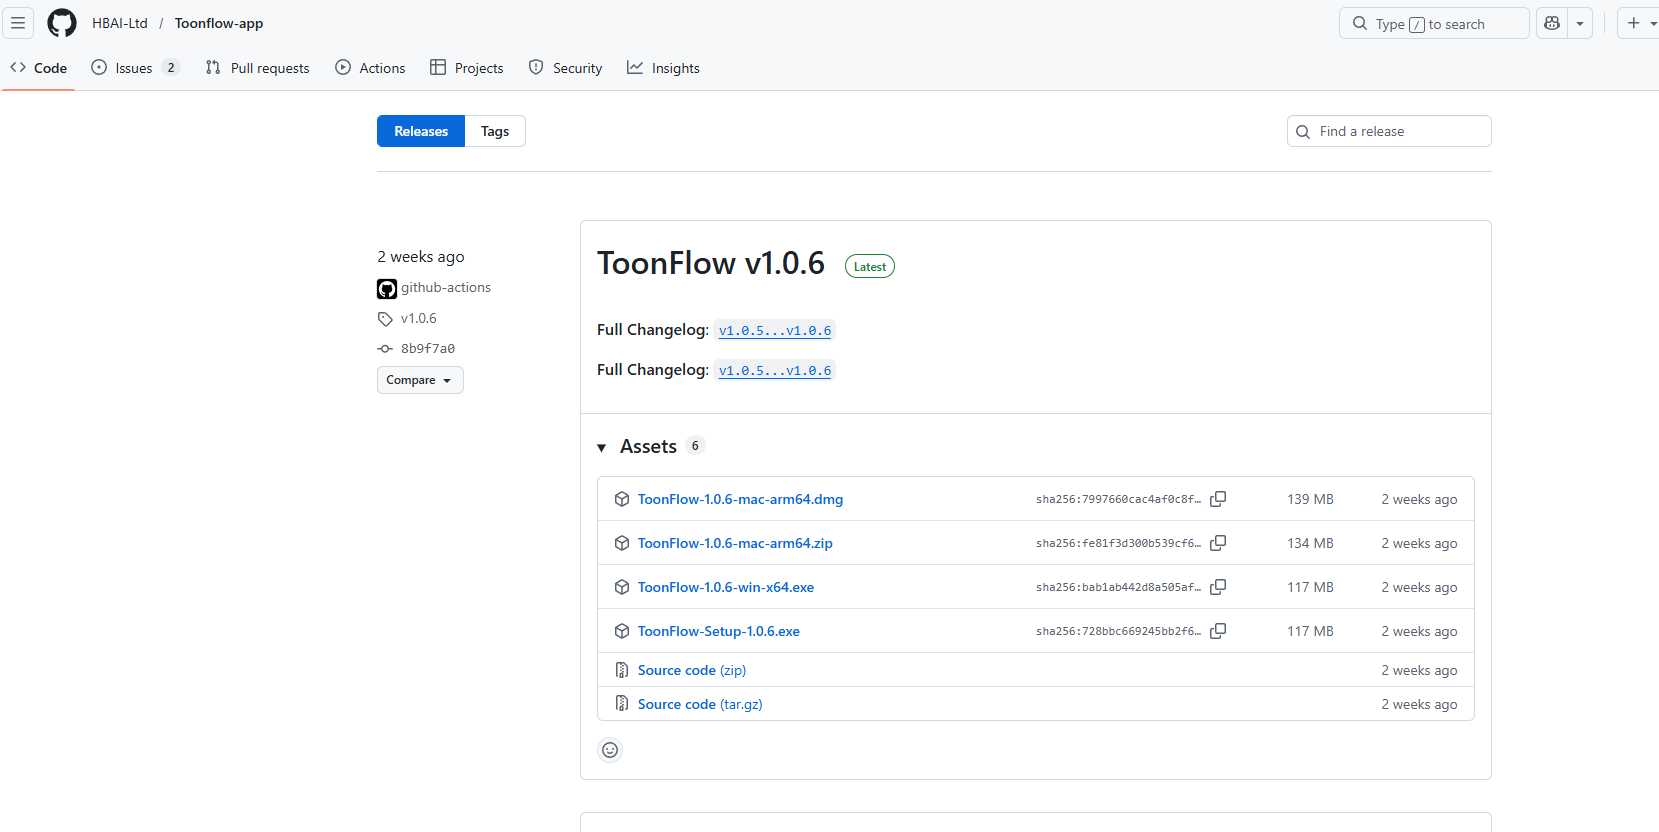
Task: Open the hamburger navigation menu
Action: pyautogui.click(x=18, y=23)
